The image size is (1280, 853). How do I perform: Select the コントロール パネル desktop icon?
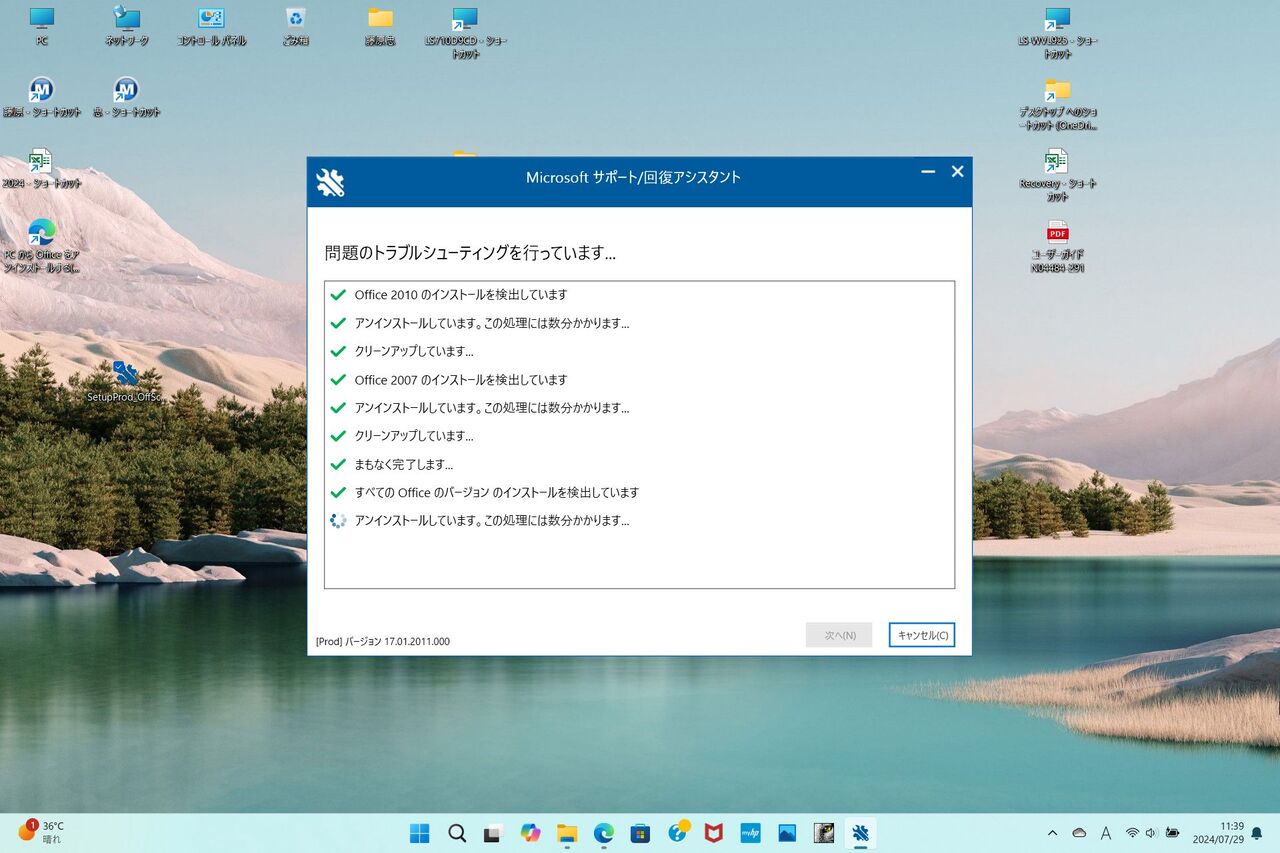pos(211,27)
